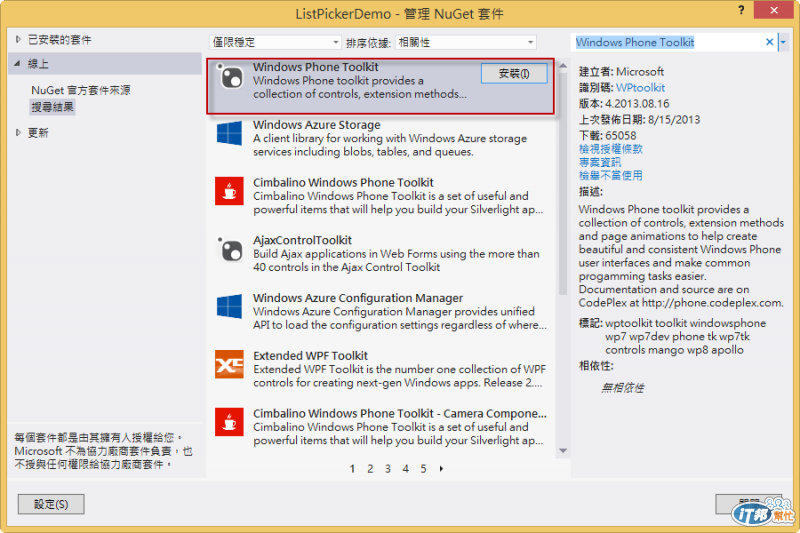This screenshot has width=800, height=533.
Task: Click the 無相依性 dependency text
Action: 622,388
